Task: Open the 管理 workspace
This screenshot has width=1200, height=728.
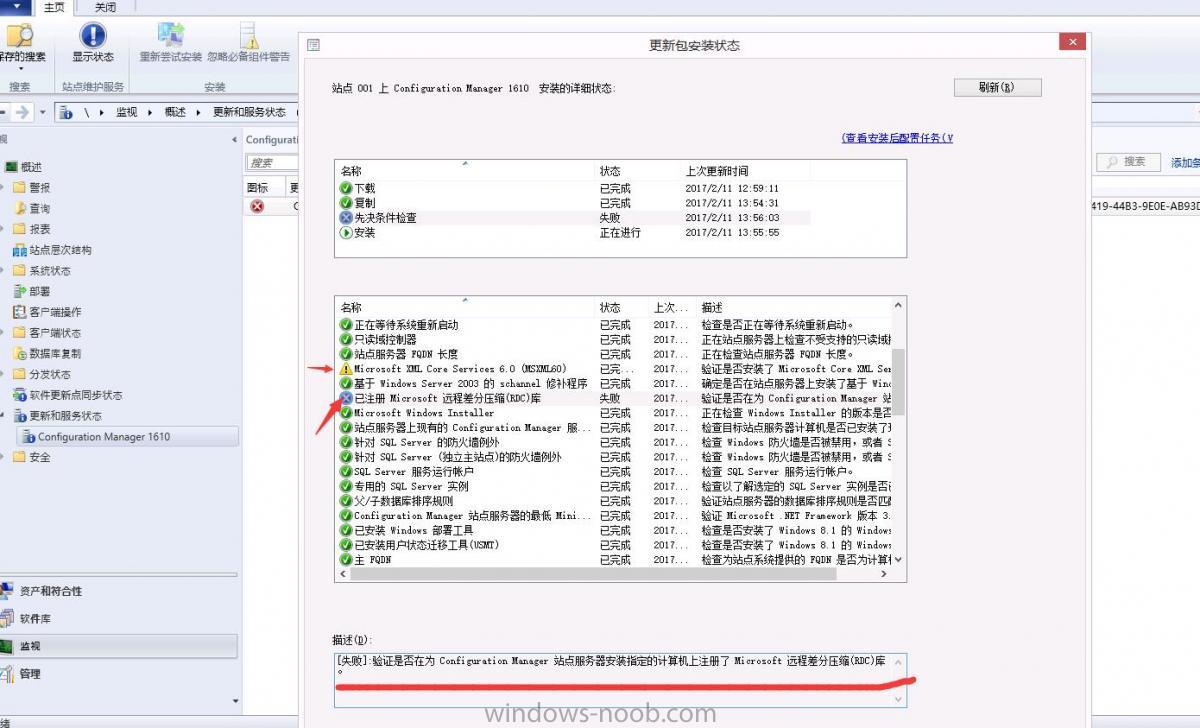Action: click(119, 674)
